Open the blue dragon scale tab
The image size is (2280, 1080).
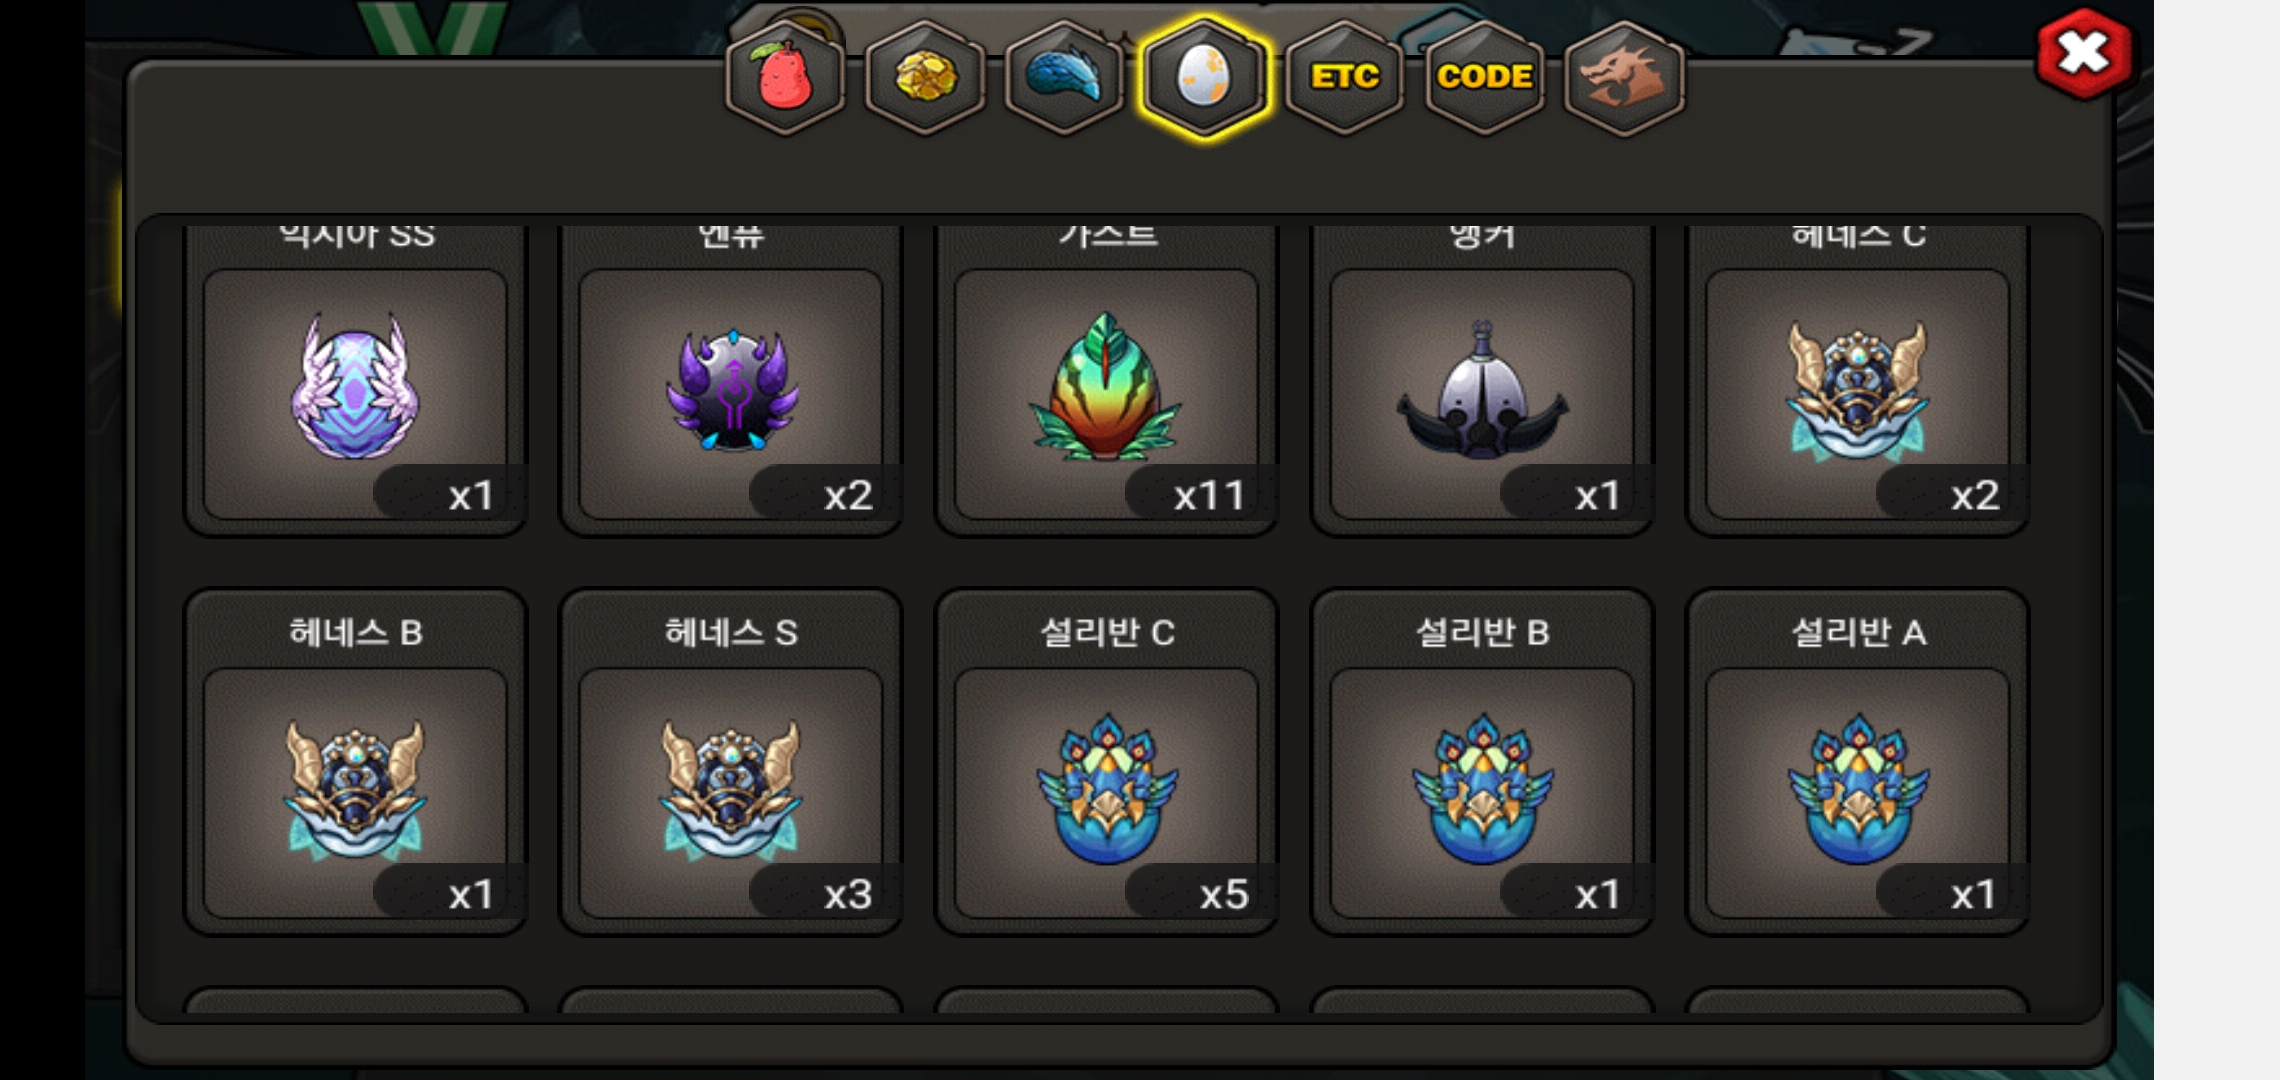click(1065, 78)
